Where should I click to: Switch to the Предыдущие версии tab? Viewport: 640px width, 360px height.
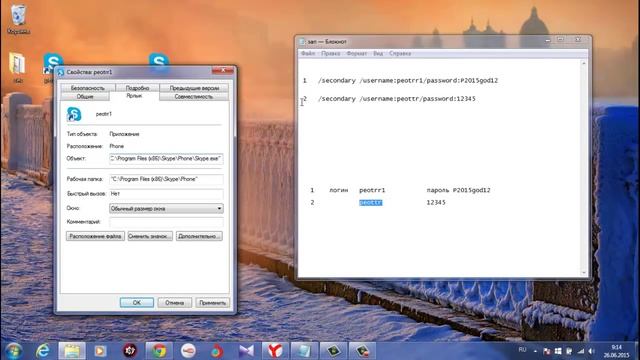point(194,88)
